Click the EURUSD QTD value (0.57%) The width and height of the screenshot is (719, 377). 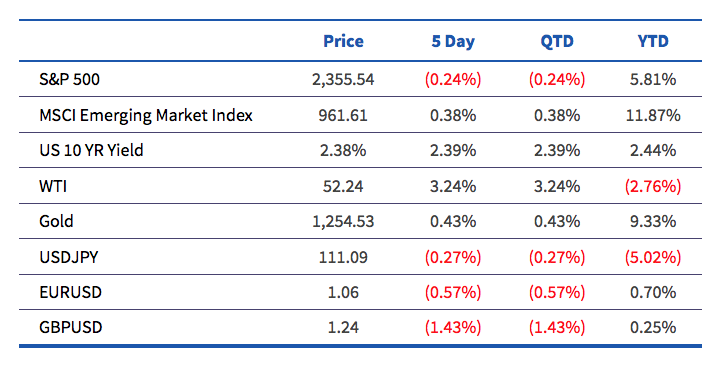pos(557,292)
